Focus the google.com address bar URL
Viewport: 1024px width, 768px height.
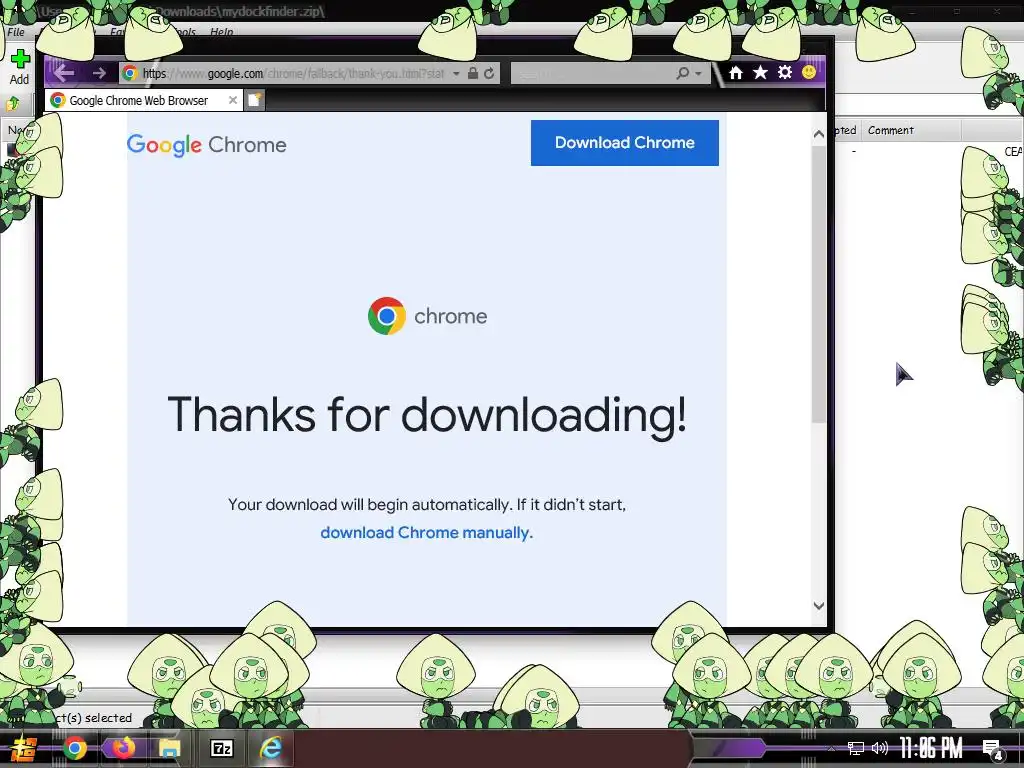tap(293, 73)
